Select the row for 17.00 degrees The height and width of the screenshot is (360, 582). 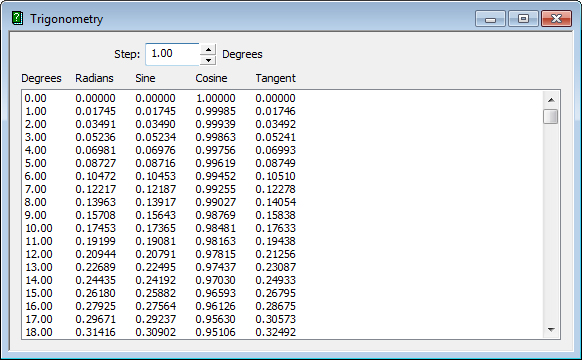click(282, 319)
